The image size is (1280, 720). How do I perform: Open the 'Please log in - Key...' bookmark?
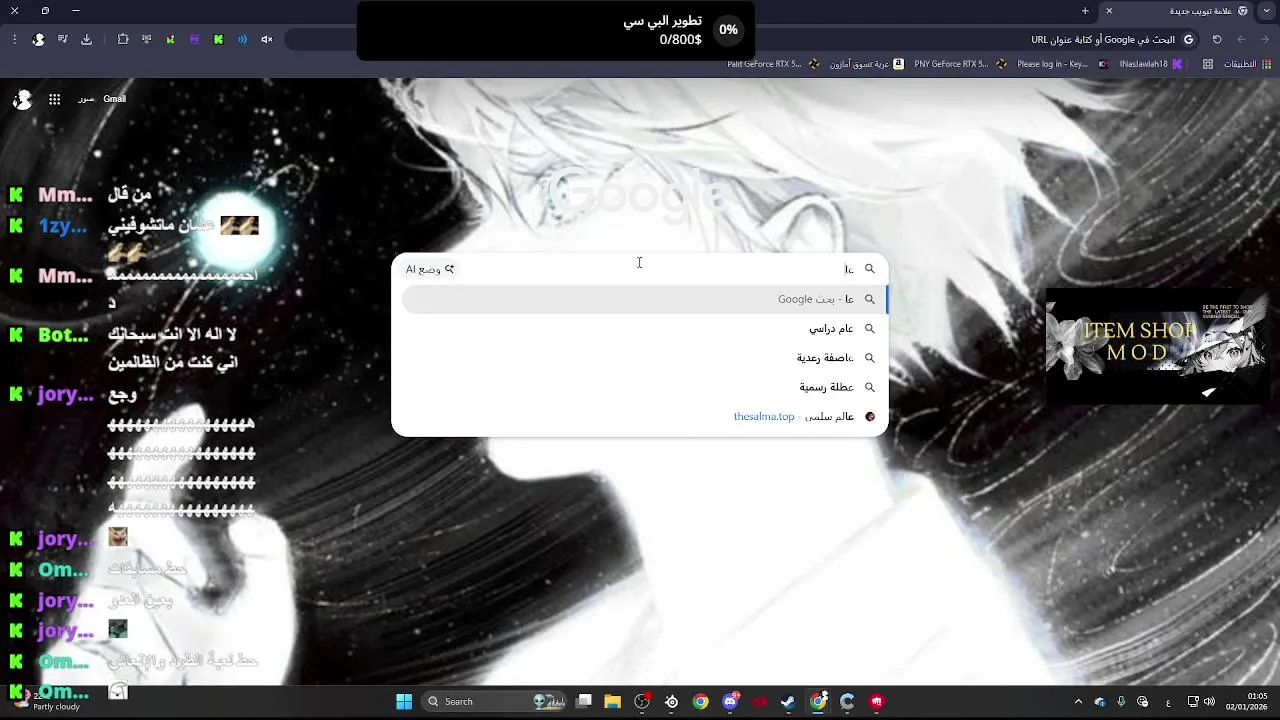pyautogui.click(x=1063, y=64)
